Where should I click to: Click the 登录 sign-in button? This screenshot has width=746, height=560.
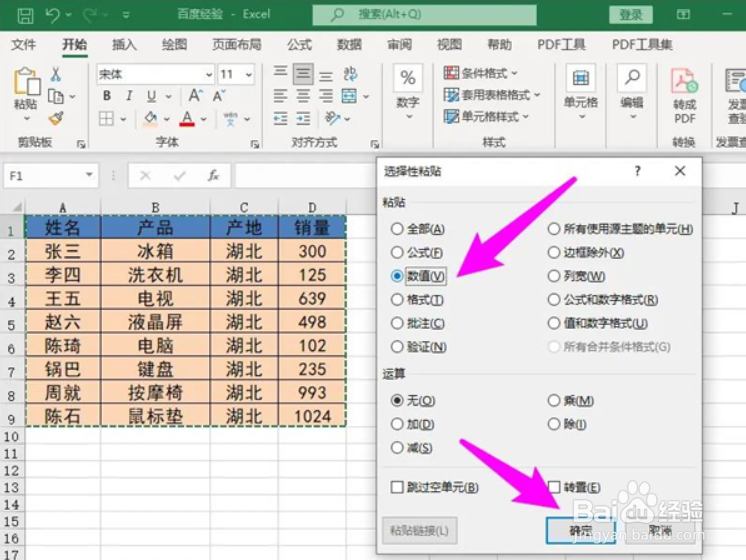pos(630,15)
